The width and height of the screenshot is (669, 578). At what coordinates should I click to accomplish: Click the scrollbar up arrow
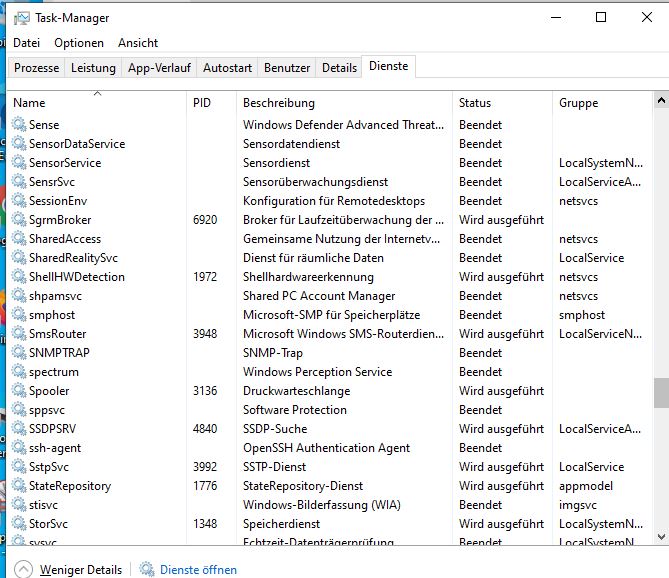click(x=661, y=101)
